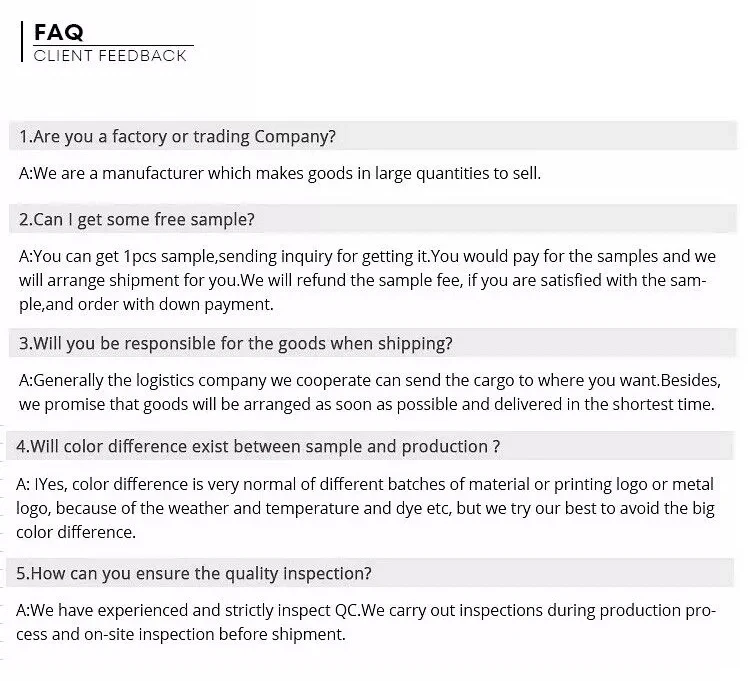Viewport: 750px width, 681px height.
Task: Click the line 'cess and on-site inspection before shipment.'
Action: pyautogui.click(x=182, y=634)
